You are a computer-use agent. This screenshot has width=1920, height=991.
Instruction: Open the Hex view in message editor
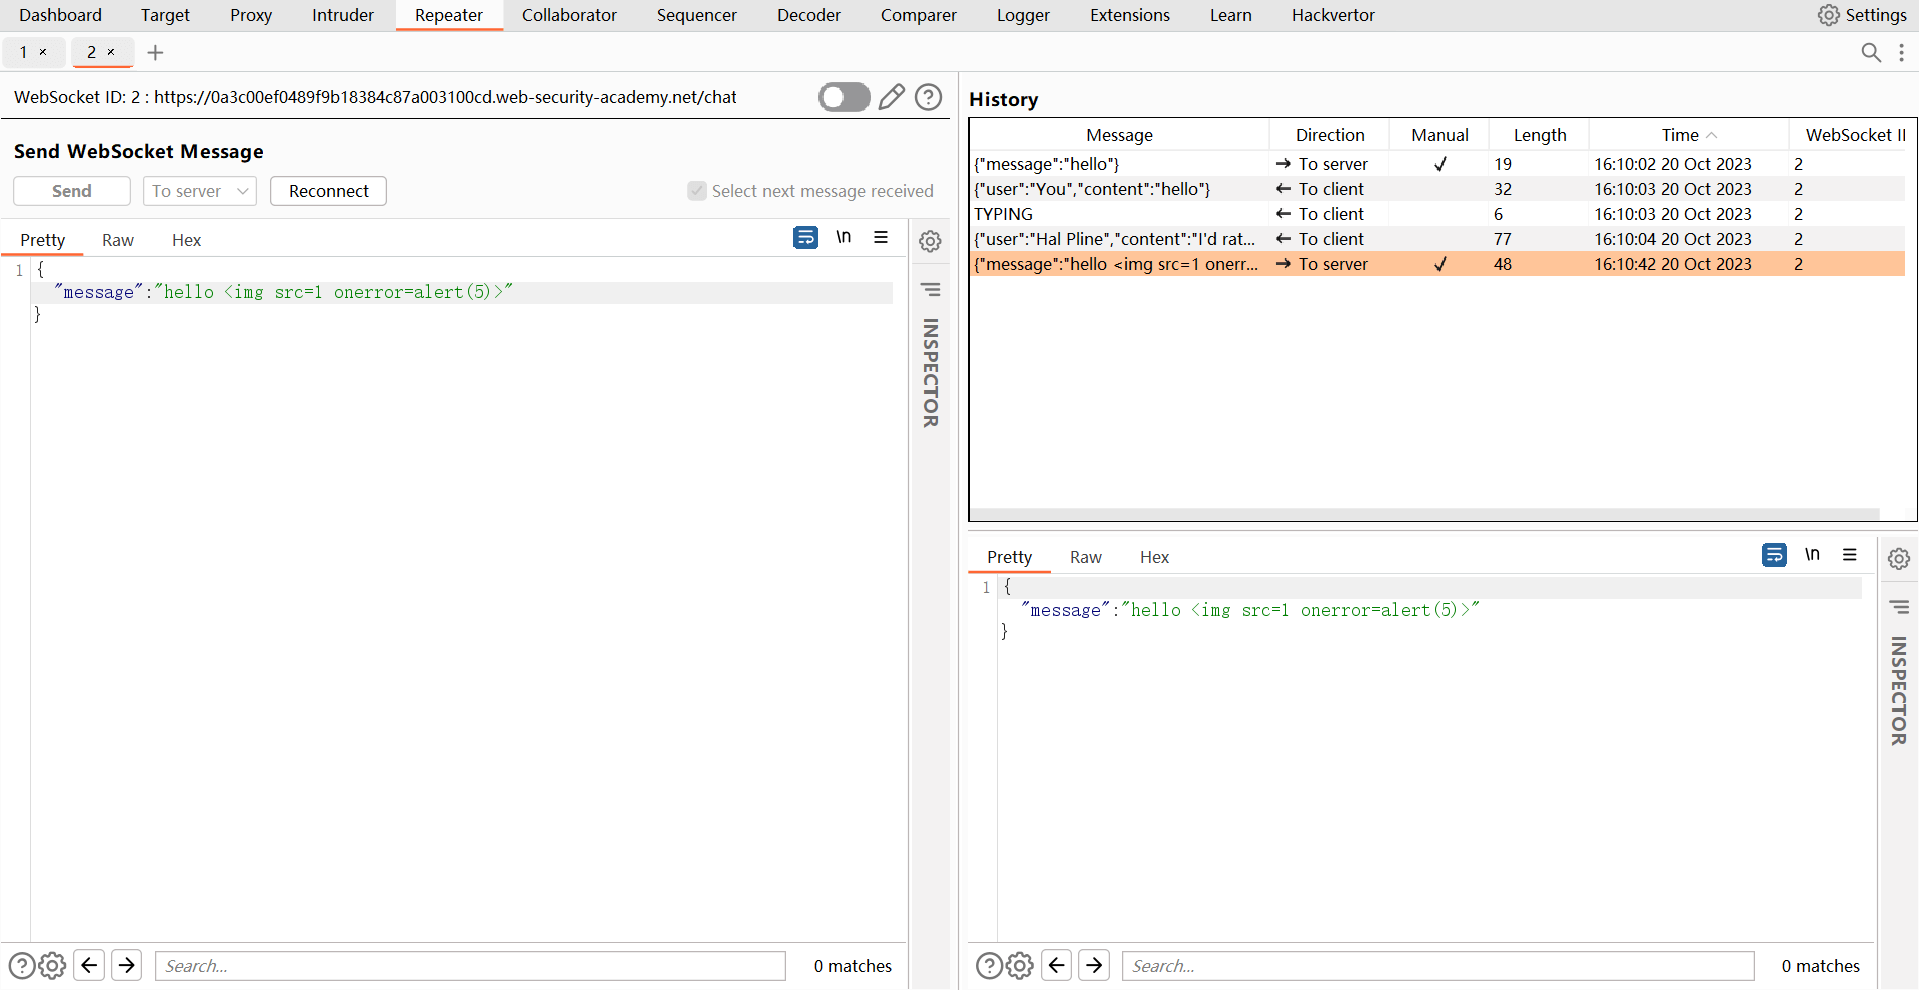[x=186, y=240]
